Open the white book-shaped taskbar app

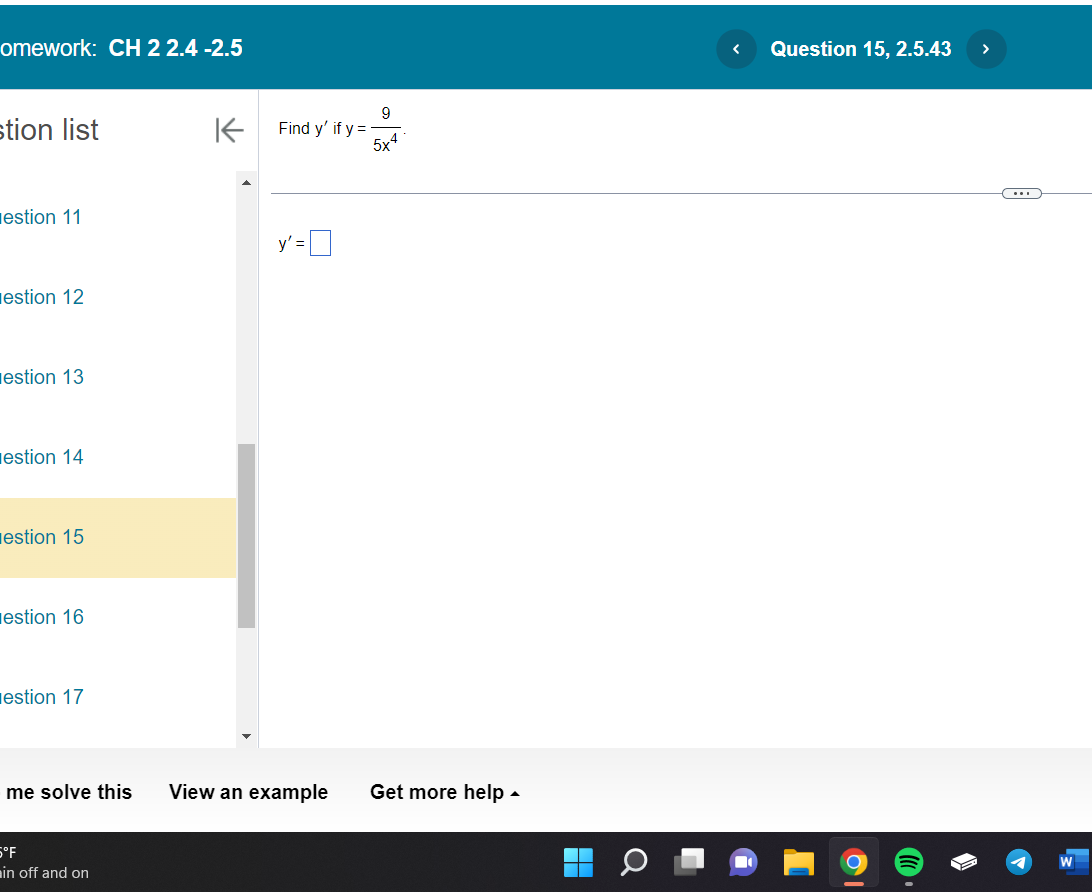click(964, 862)
